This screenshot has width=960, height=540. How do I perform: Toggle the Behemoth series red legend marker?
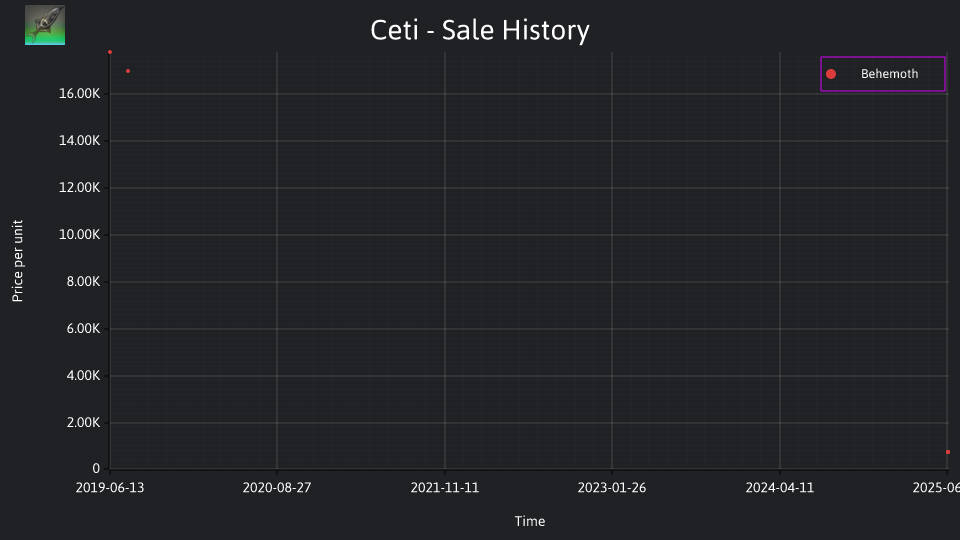coord(831,74)
